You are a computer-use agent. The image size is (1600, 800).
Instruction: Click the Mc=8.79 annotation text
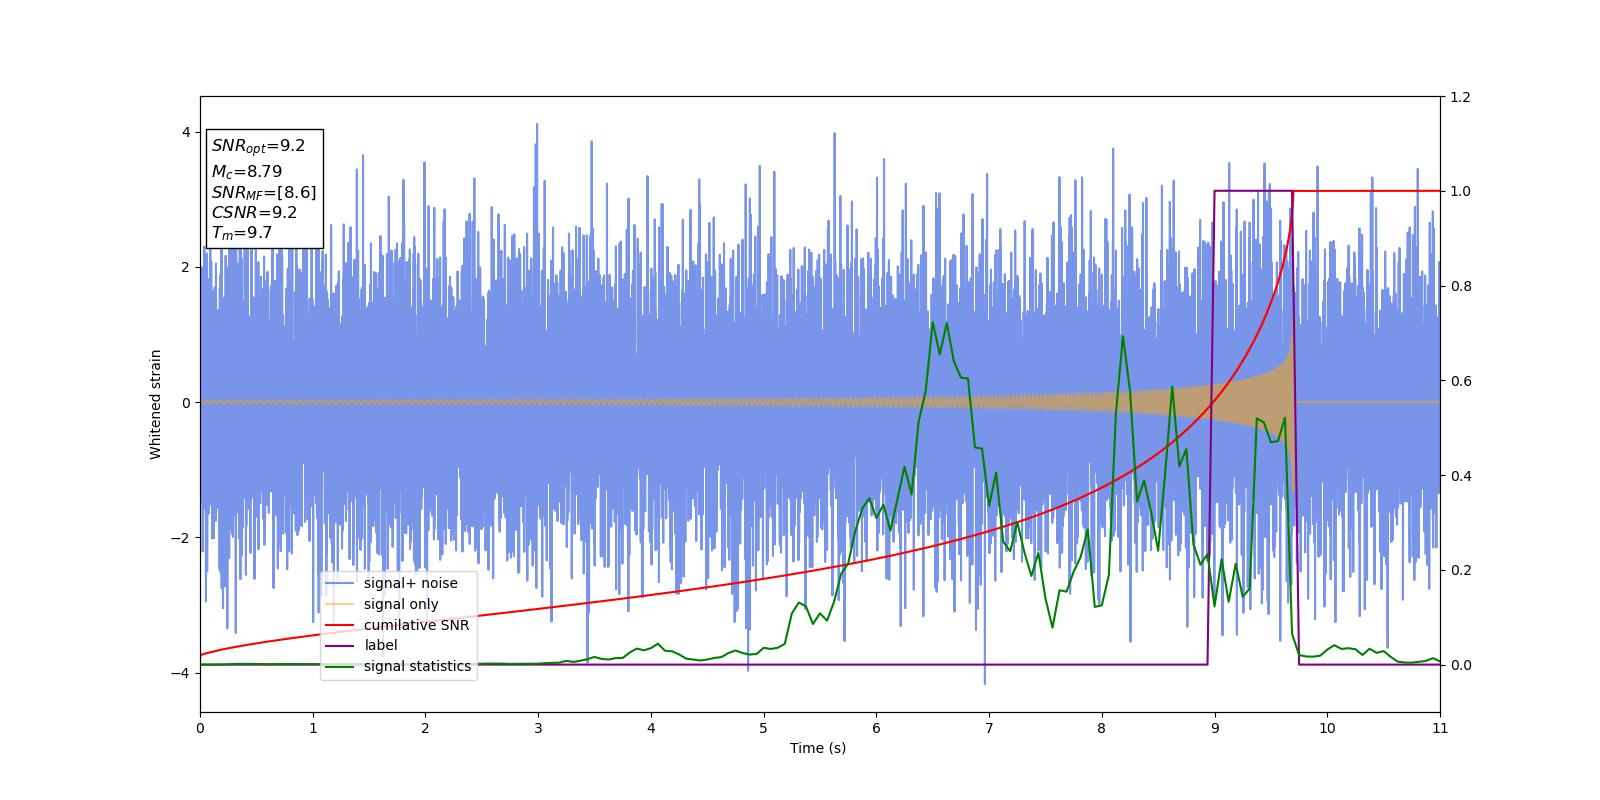247,172
